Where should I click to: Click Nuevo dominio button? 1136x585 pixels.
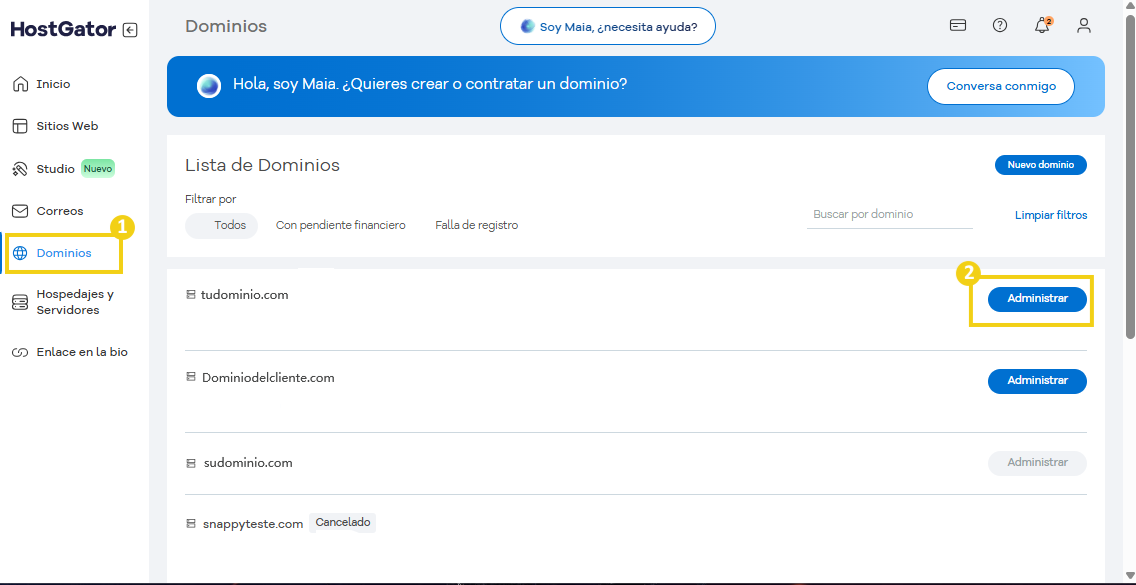coord(1040,165)
